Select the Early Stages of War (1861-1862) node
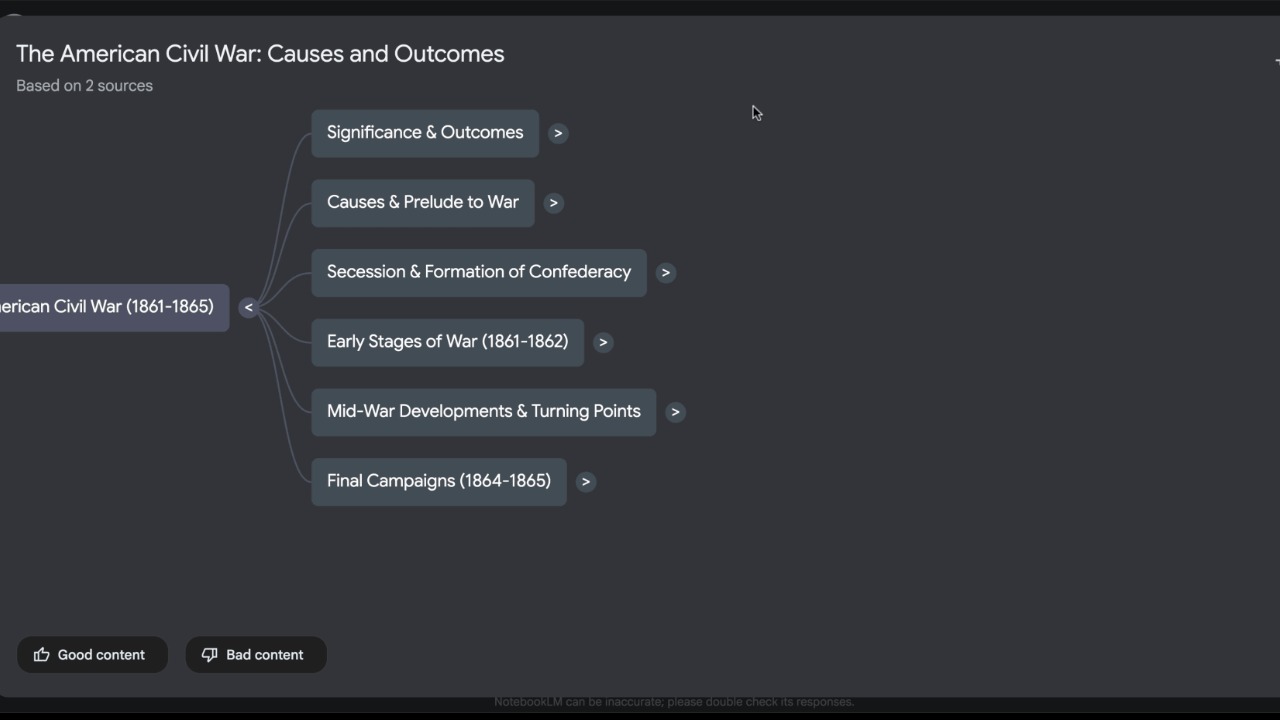The image size is (1280, 720). click(447, 342)
